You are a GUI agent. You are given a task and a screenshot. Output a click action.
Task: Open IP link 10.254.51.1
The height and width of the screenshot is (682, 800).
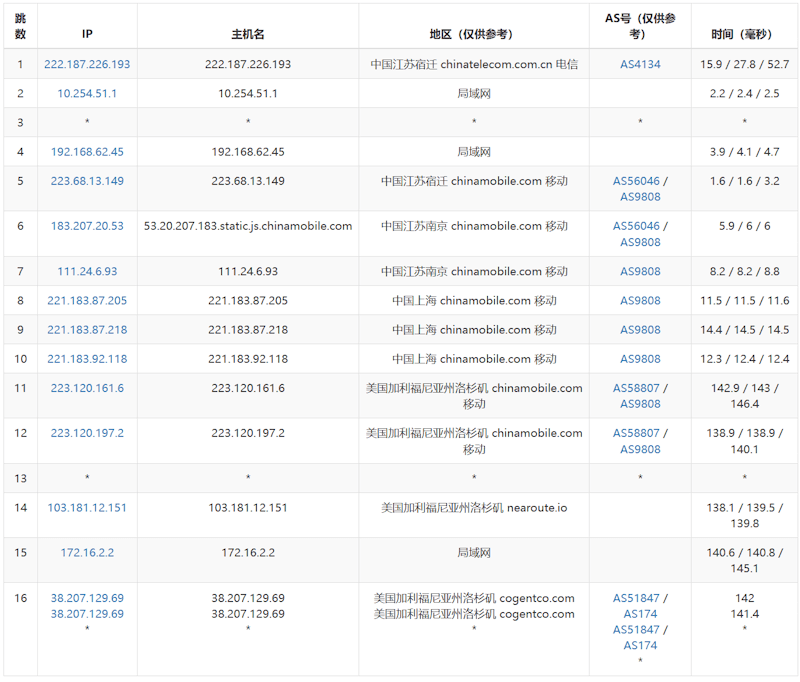click(87, 93)
